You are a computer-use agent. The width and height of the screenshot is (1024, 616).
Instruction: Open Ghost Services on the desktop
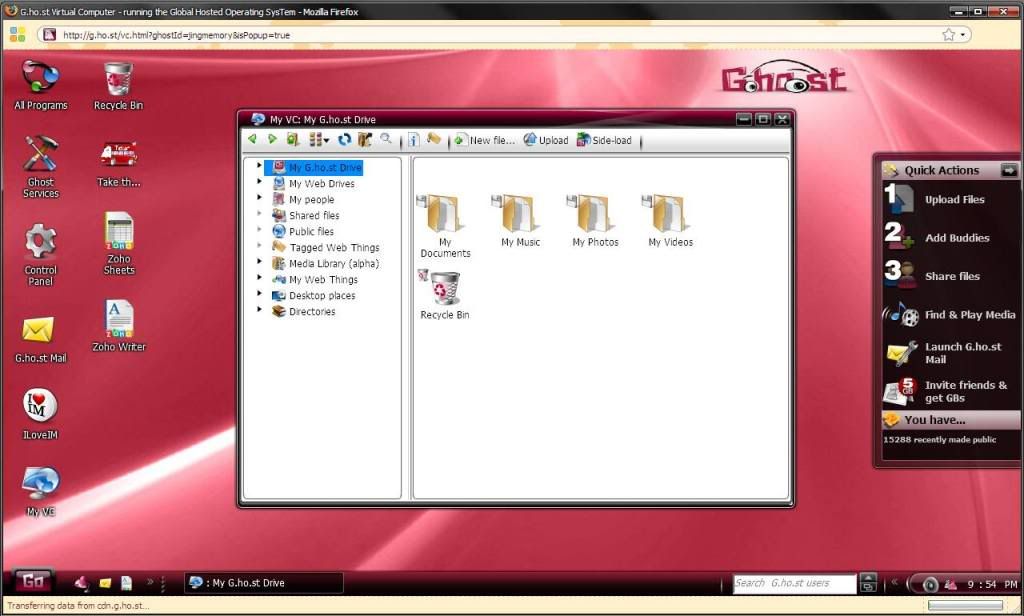click(40, 167)
